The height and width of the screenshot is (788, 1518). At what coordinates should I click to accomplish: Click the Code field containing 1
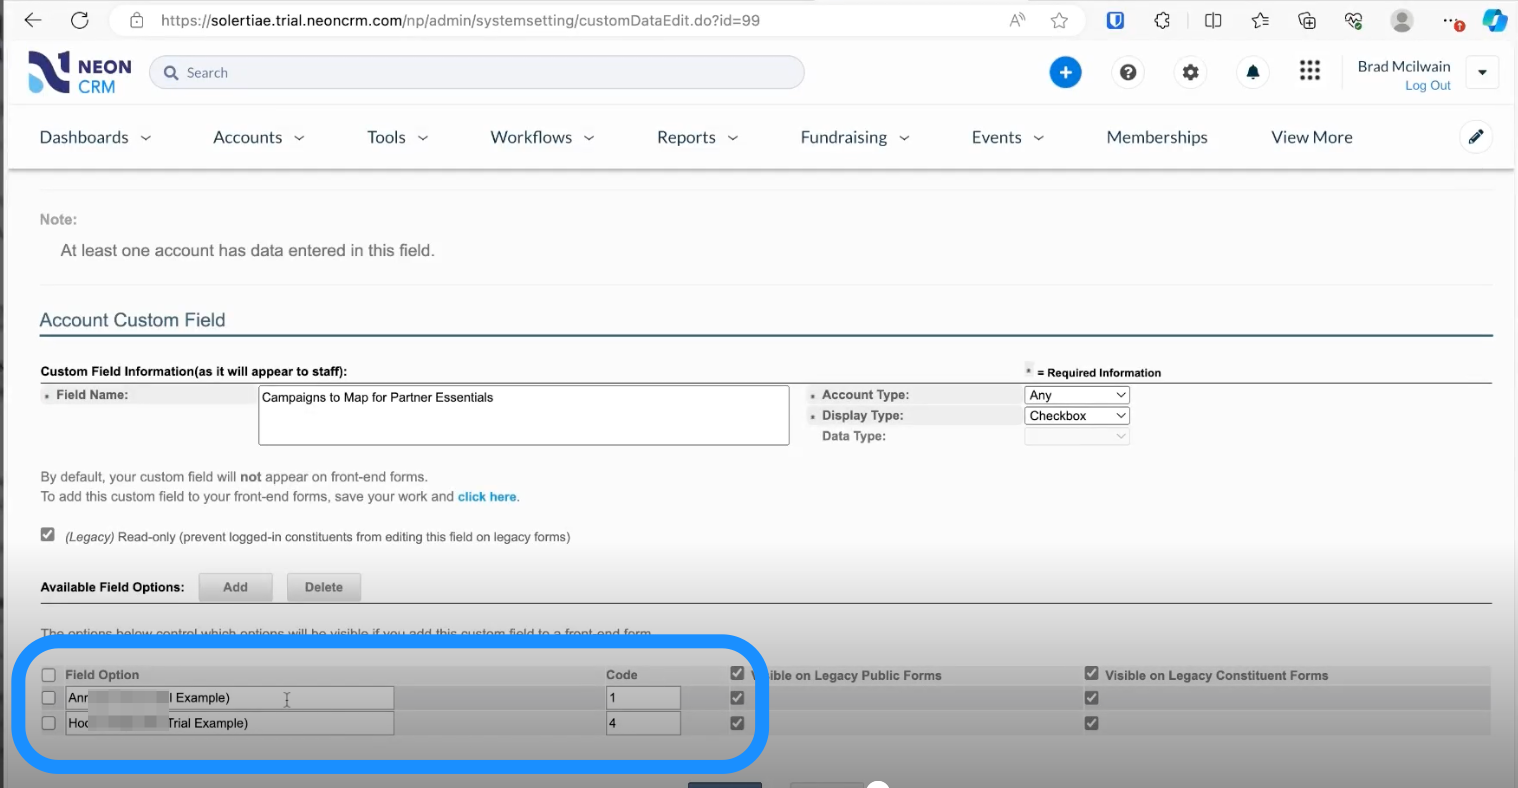tap(643, 698)
